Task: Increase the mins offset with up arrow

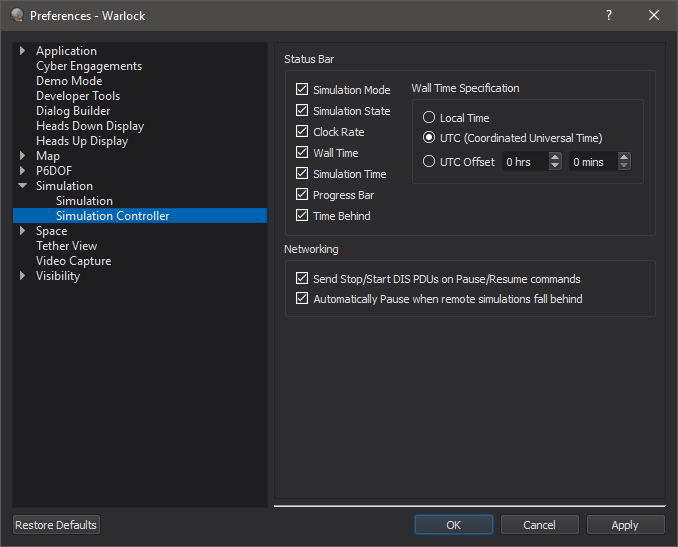Action: pos(624,157)
